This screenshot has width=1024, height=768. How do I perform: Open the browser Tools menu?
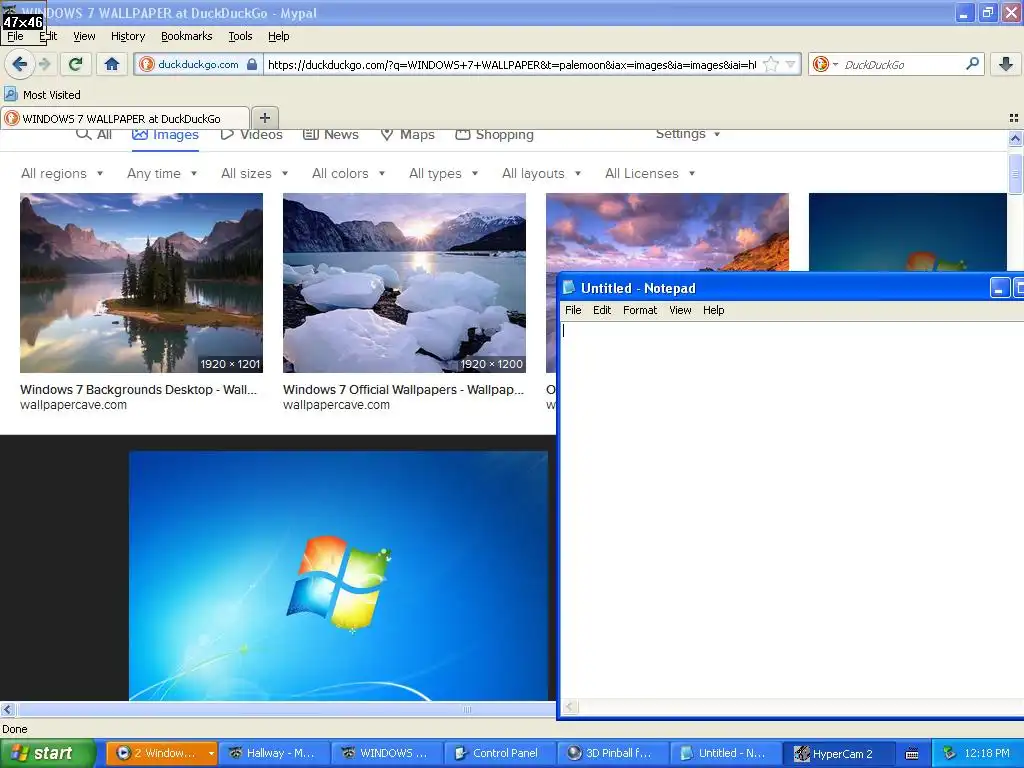(240, 36)
